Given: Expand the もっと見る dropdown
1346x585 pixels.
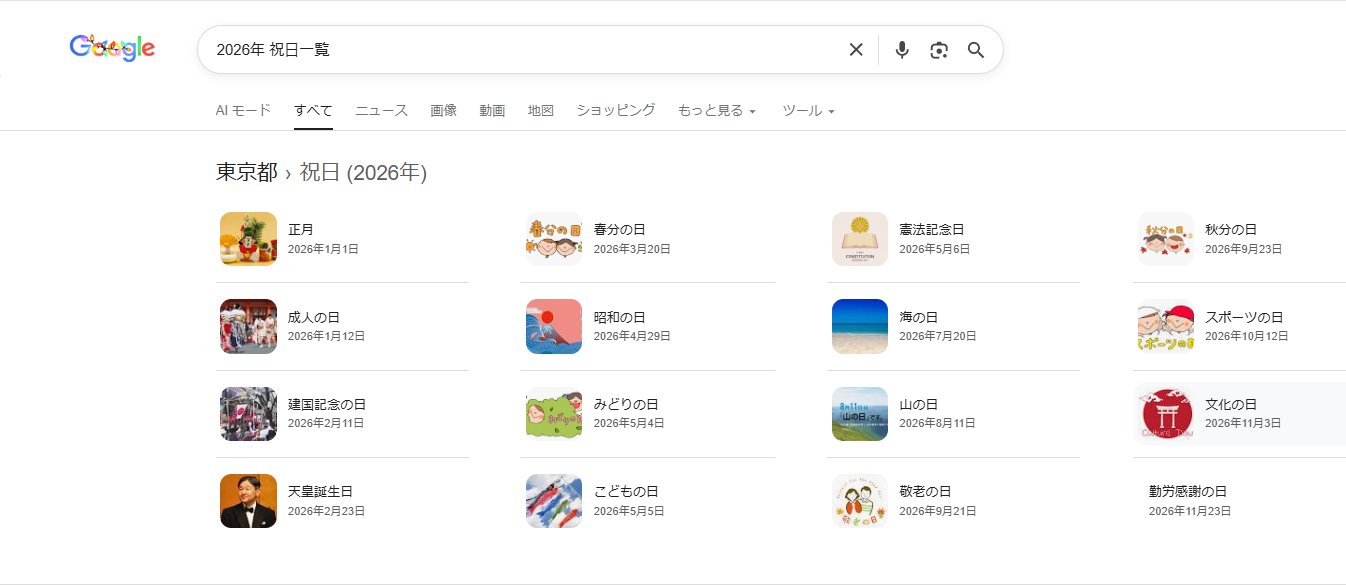Looking at the screenshot, I should [x=716, y=111].
